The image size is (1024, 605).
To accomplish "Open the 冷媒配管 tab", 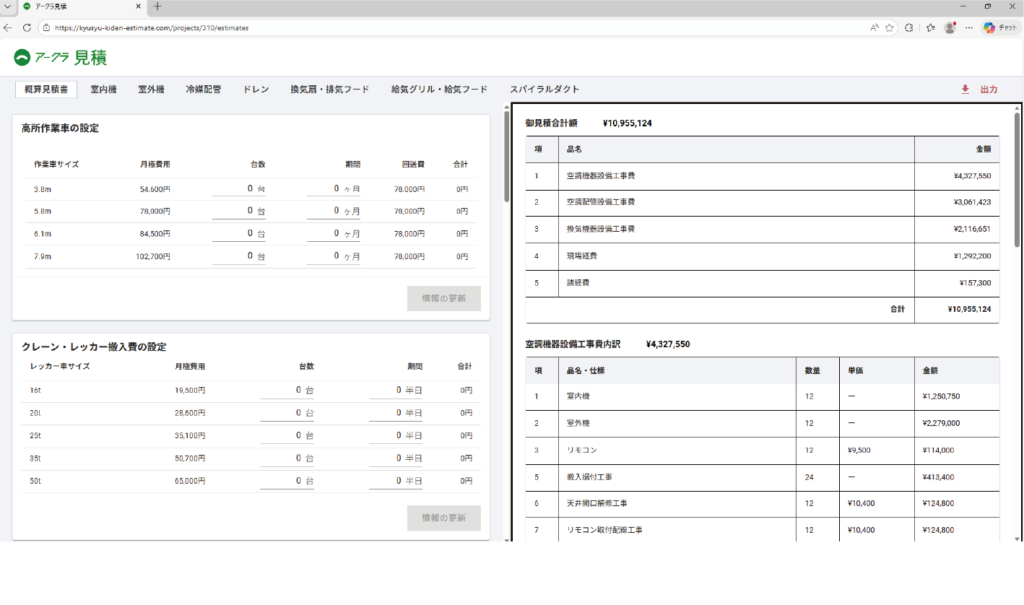I will (x=203, y=89).
